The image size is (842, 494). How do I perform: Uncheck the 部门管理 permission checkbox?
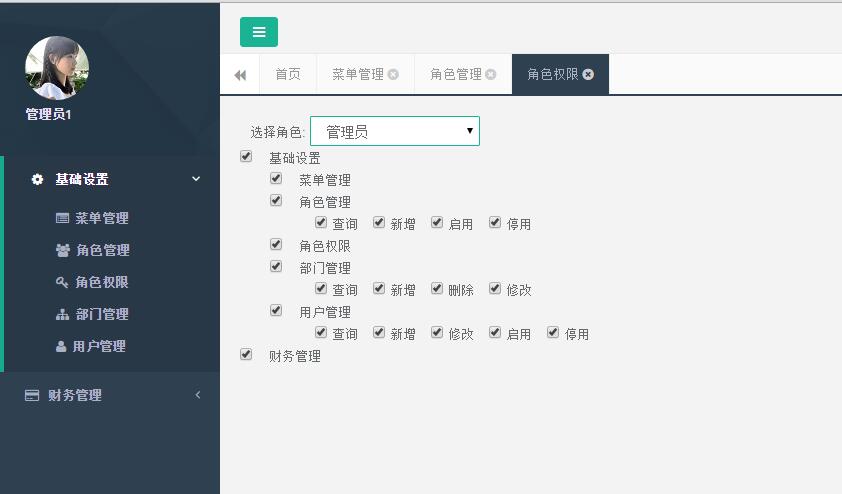pyautogui.click(x=276, y=266)
